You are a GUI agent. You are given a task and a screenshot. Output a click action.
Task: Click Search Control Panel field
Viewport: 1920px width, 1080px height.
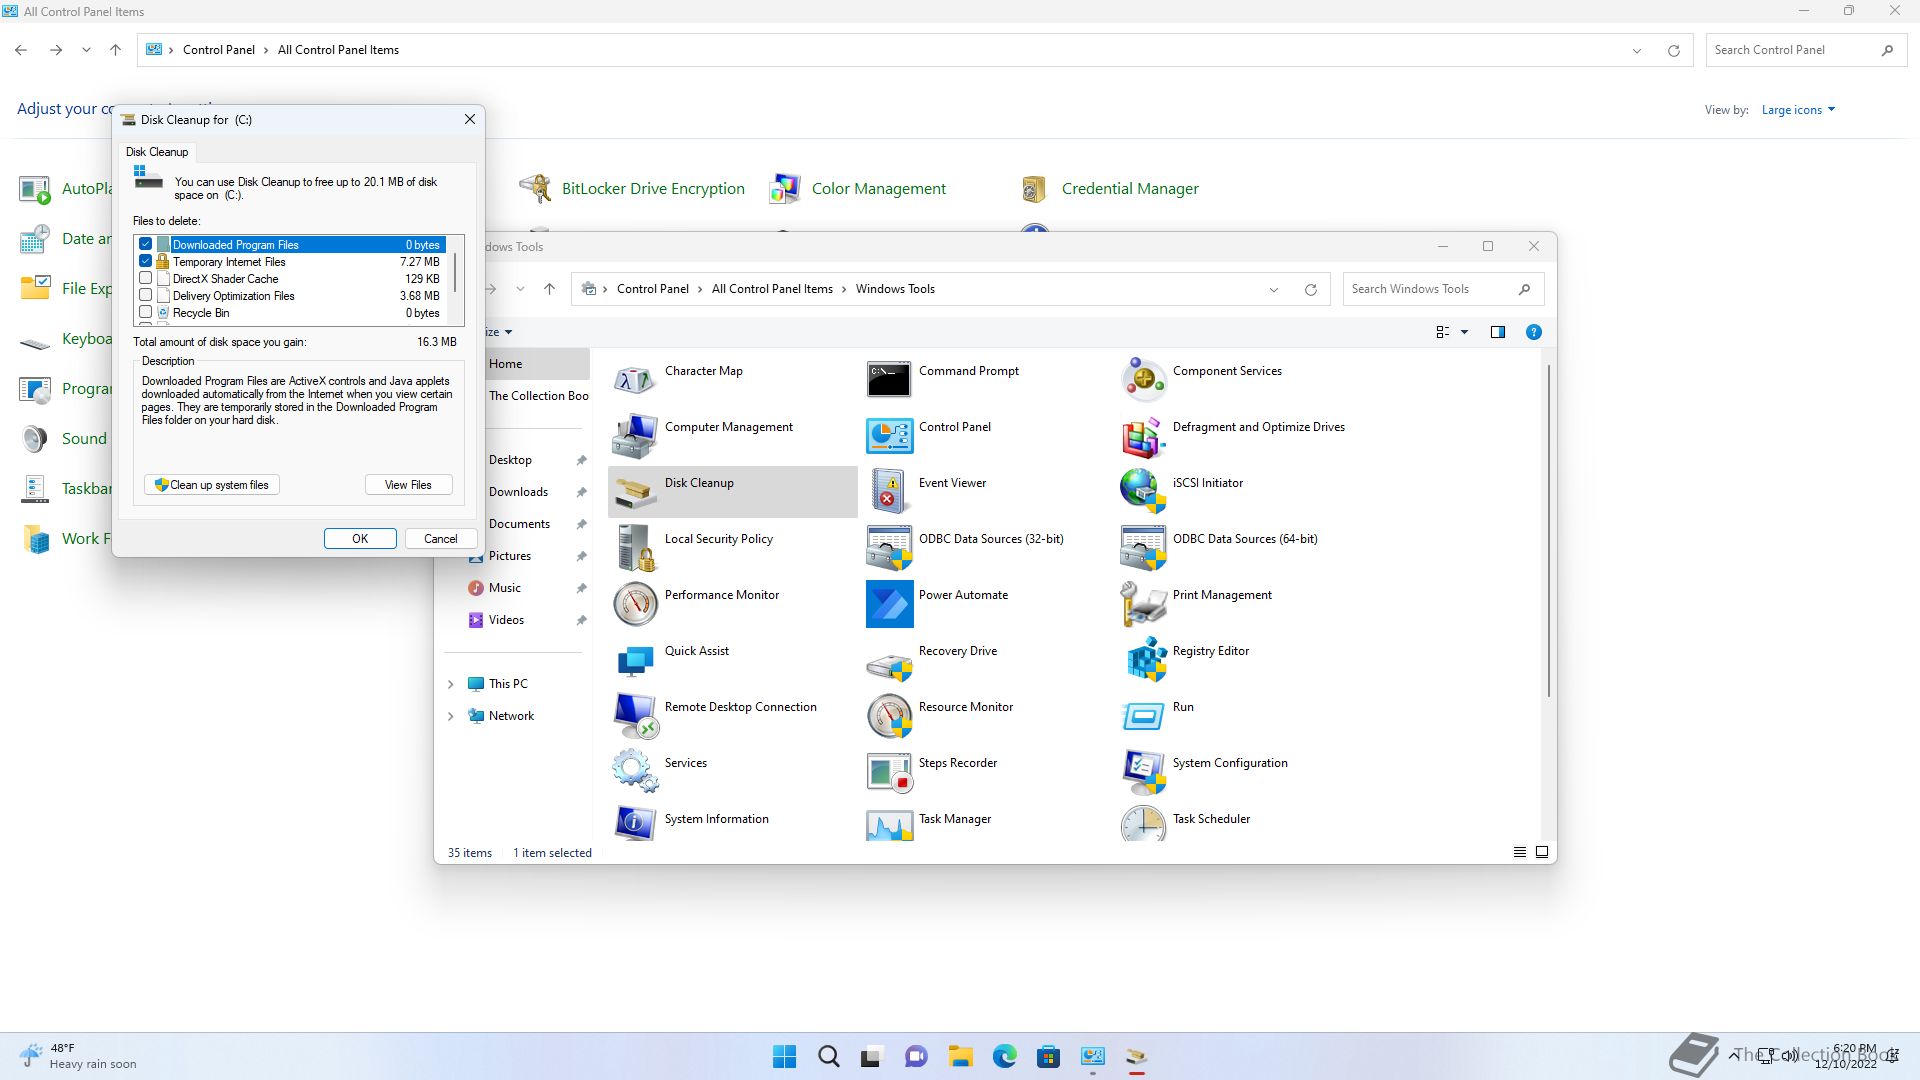click(x=1808, y=50)
